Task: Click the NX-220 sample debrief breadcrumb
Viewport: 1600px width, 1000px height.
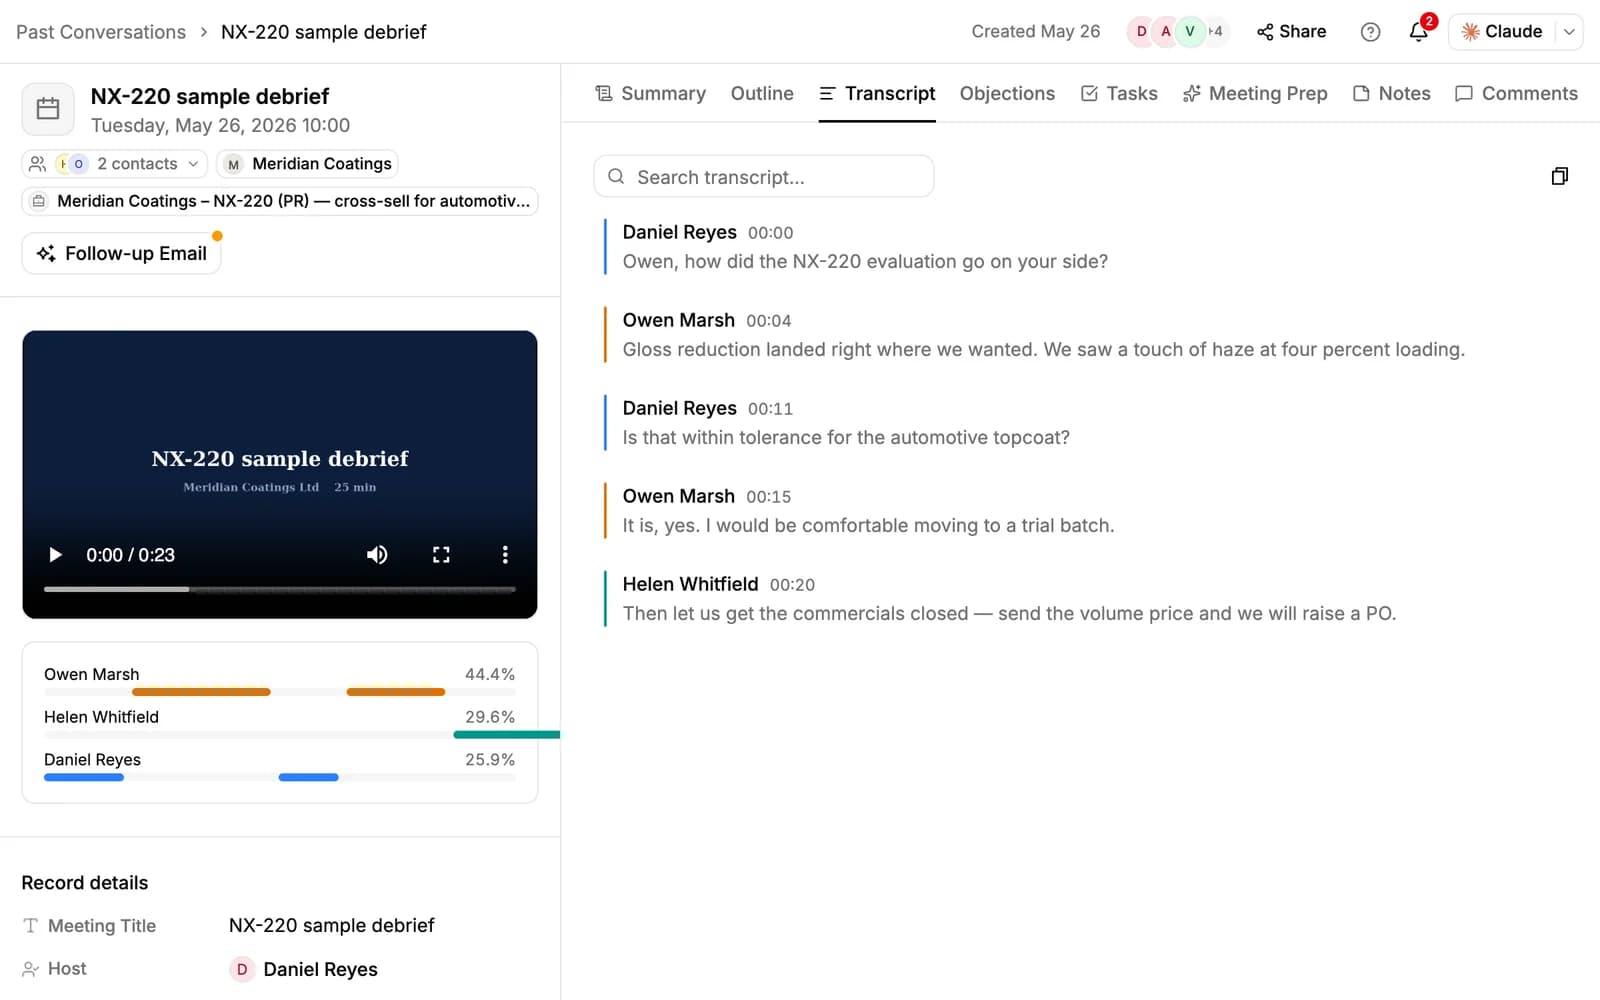Action: 323,32
